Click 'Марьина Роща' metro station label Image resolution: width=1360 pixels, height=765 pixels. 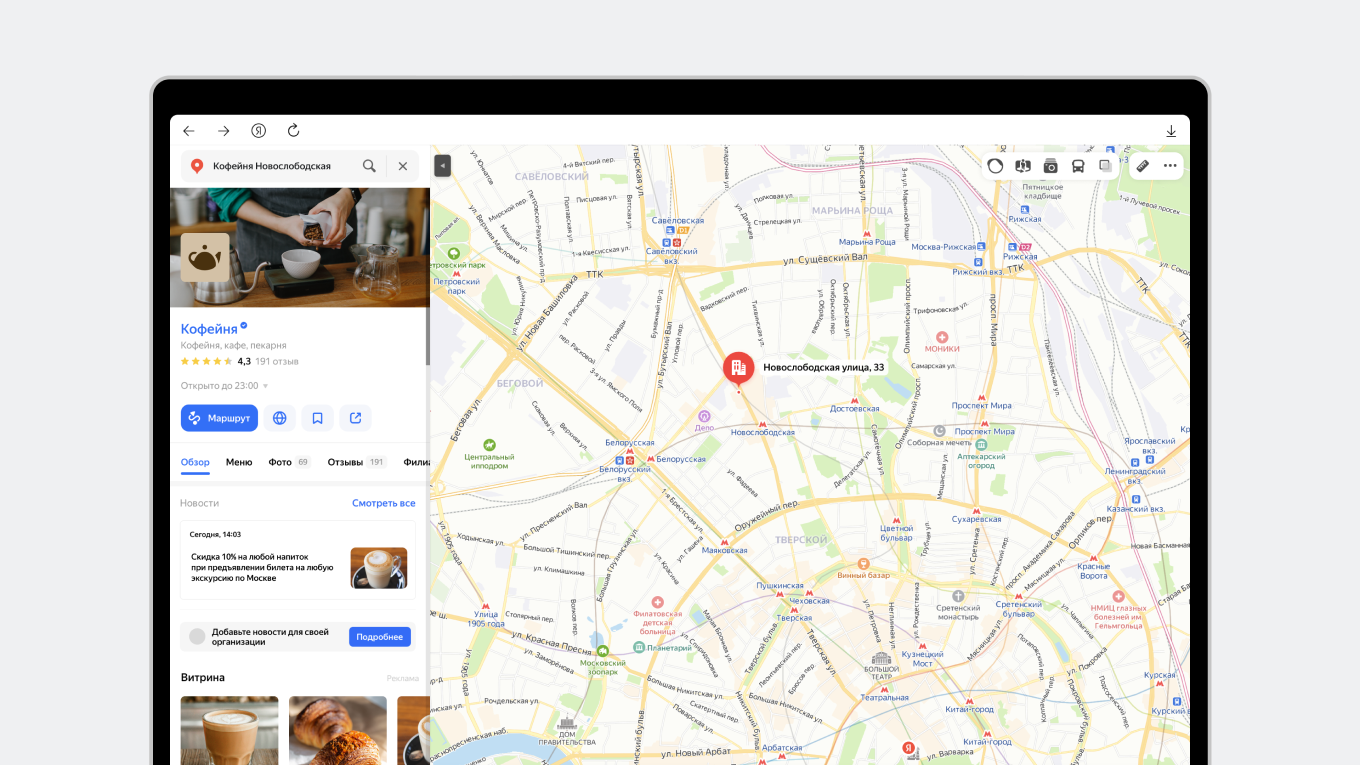coord(867,241)
